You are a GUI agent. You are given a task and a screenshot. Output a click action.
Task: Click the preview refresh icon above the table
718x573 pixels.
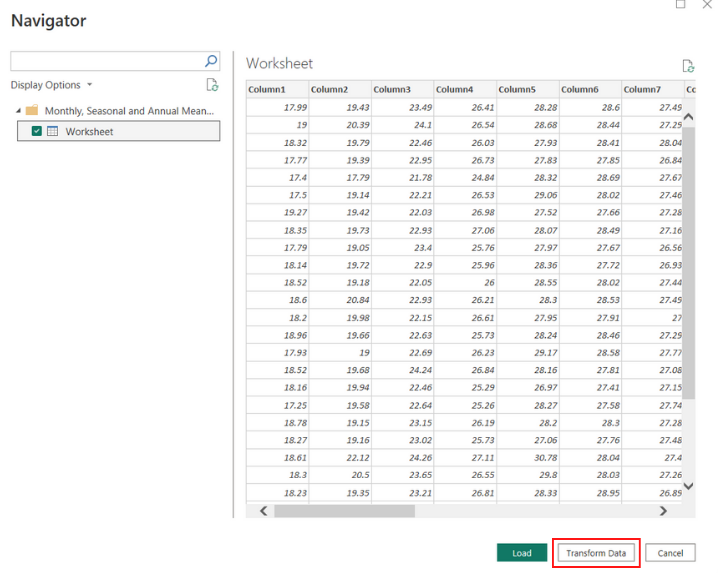point(688,66)
